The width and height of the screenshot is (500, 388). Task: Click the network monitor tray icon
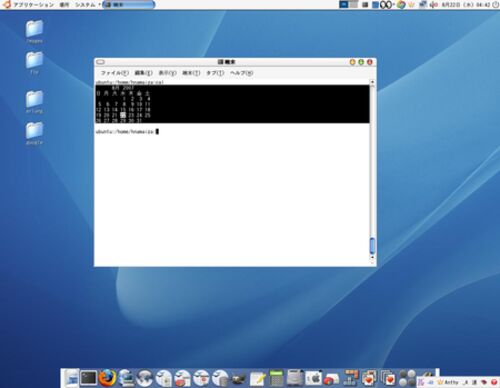[423, 5]
